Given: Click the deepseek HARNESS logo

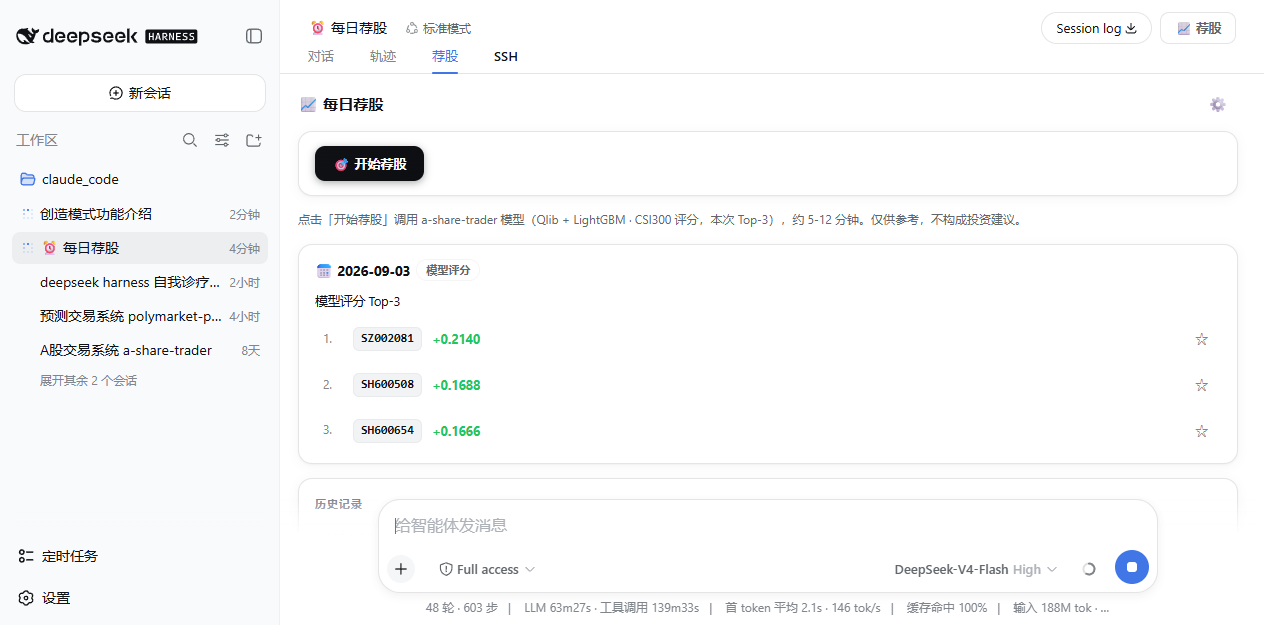Looking at the screenshot, I should click(106, 36).
